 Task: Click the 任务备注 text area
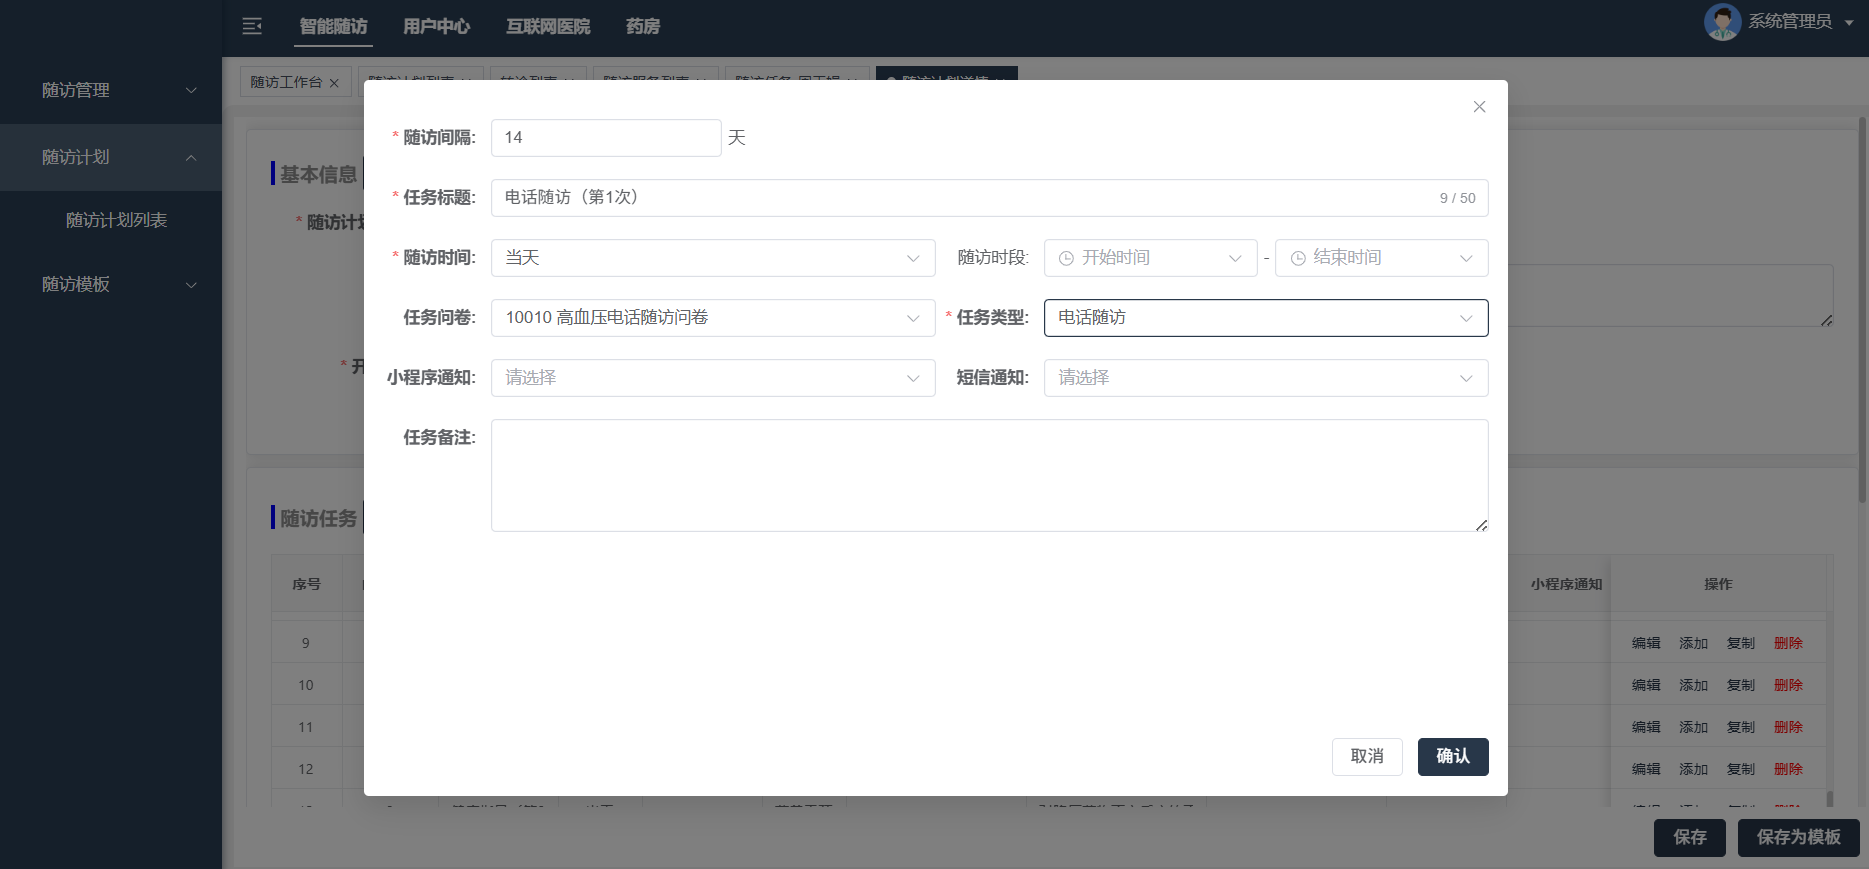click(x=989, y=475)
